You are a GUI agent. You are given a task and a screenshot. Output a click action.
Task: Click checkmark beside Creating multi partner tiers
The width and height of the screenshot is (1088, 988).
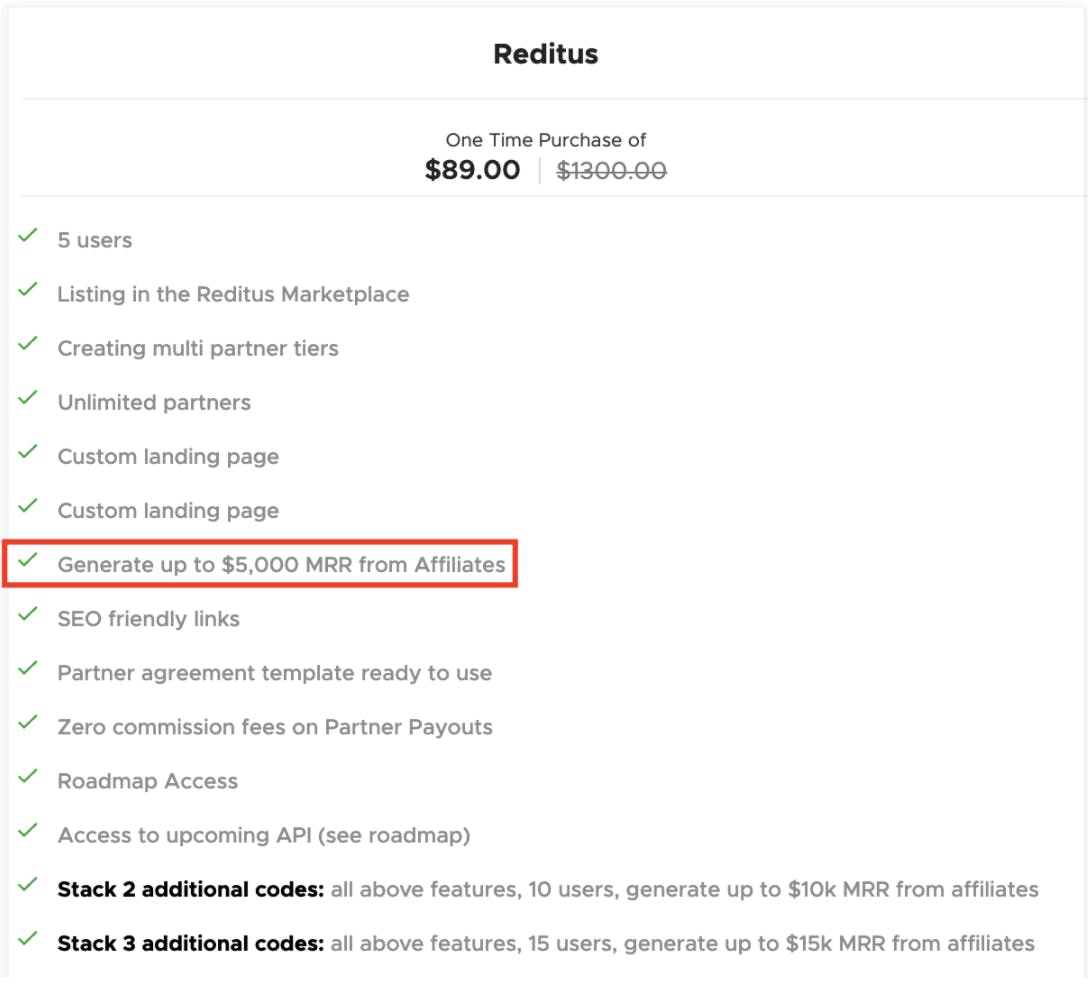click(28, 345)
